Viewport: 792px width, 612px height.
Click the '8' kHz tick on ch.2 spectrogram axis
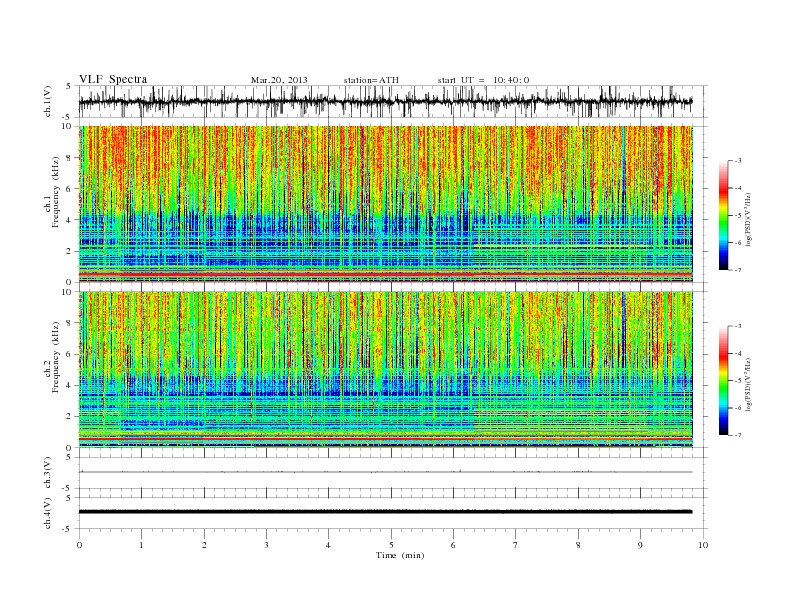(70, 323)
